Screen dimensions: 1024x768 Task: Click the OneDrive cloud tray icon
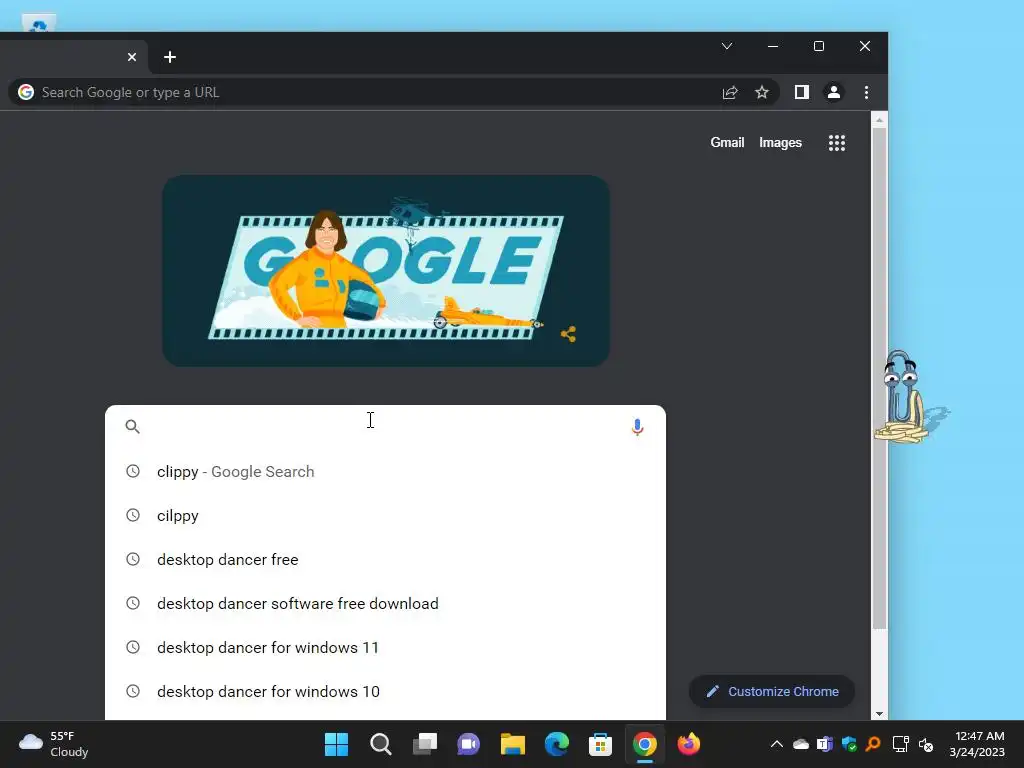point(801,744)
